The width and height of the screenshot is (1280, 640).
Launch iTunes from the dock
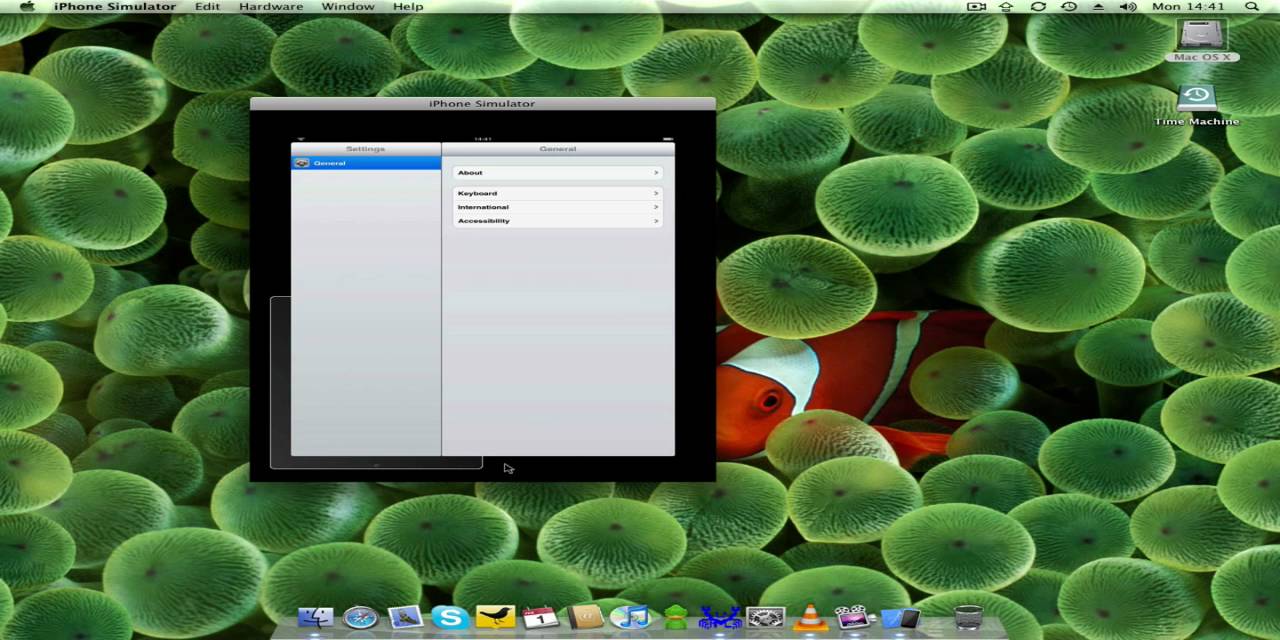tap(629, 617)
